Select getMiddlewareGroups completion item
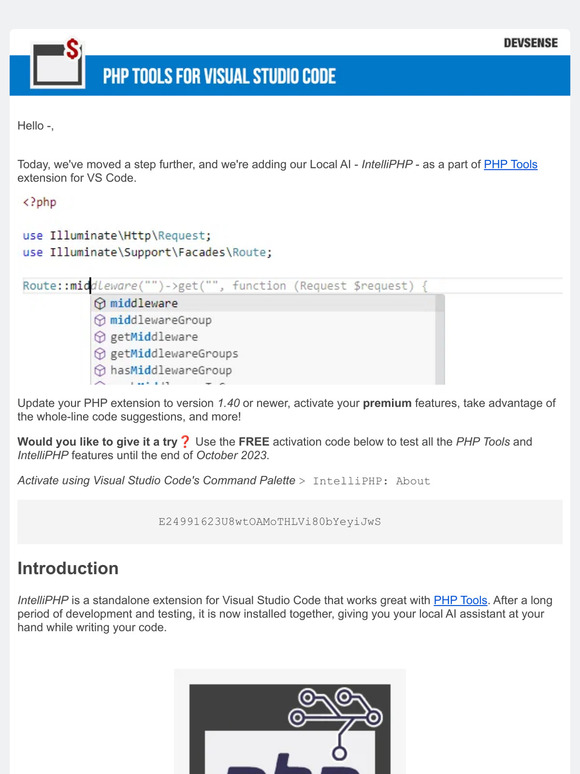The image size is (580, 774). coord(264,353)
